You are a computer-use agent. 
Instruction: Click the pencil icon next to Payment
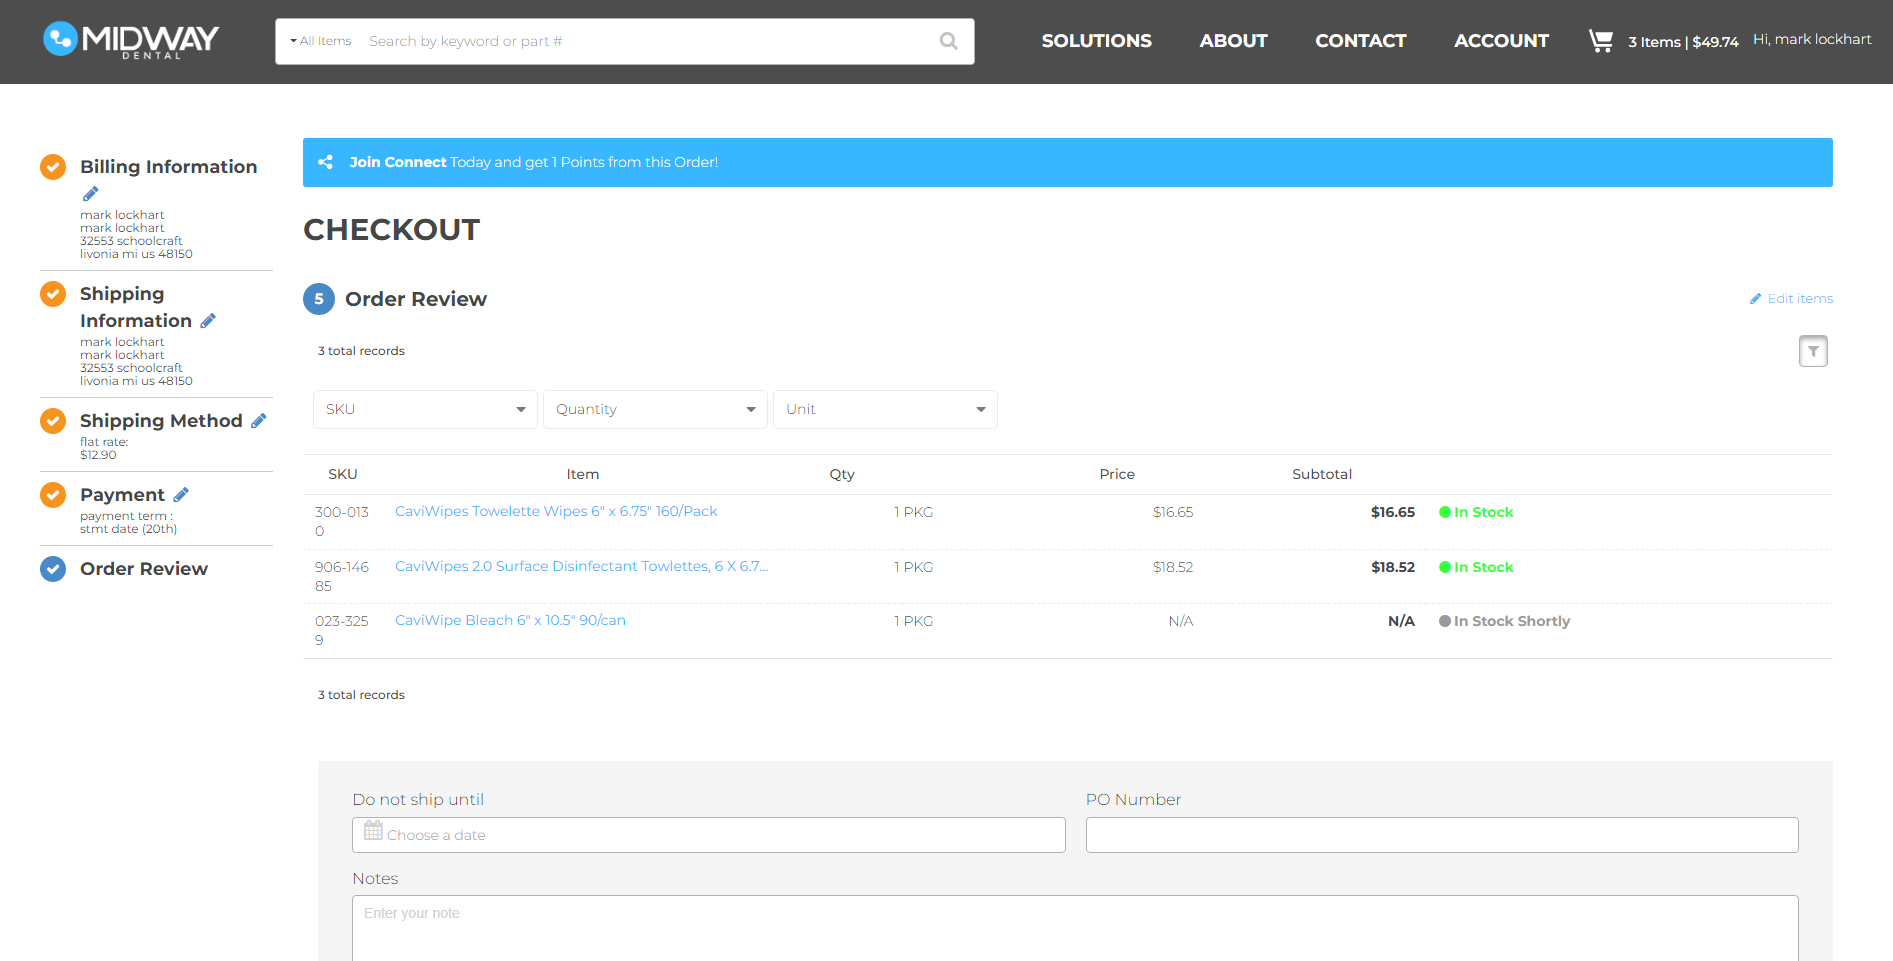pyautogui.click(x=181, y=495)
